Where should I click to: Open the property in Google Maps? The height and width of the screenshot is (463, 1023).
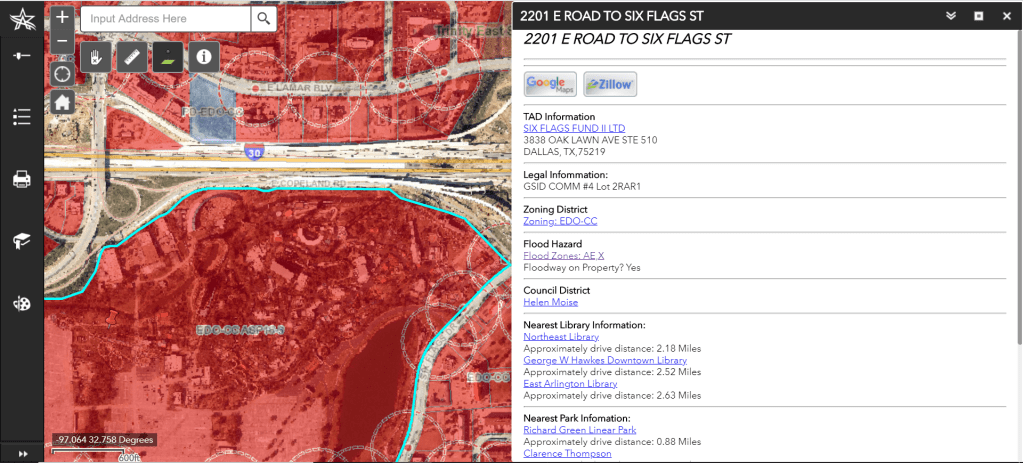point(551,84)
